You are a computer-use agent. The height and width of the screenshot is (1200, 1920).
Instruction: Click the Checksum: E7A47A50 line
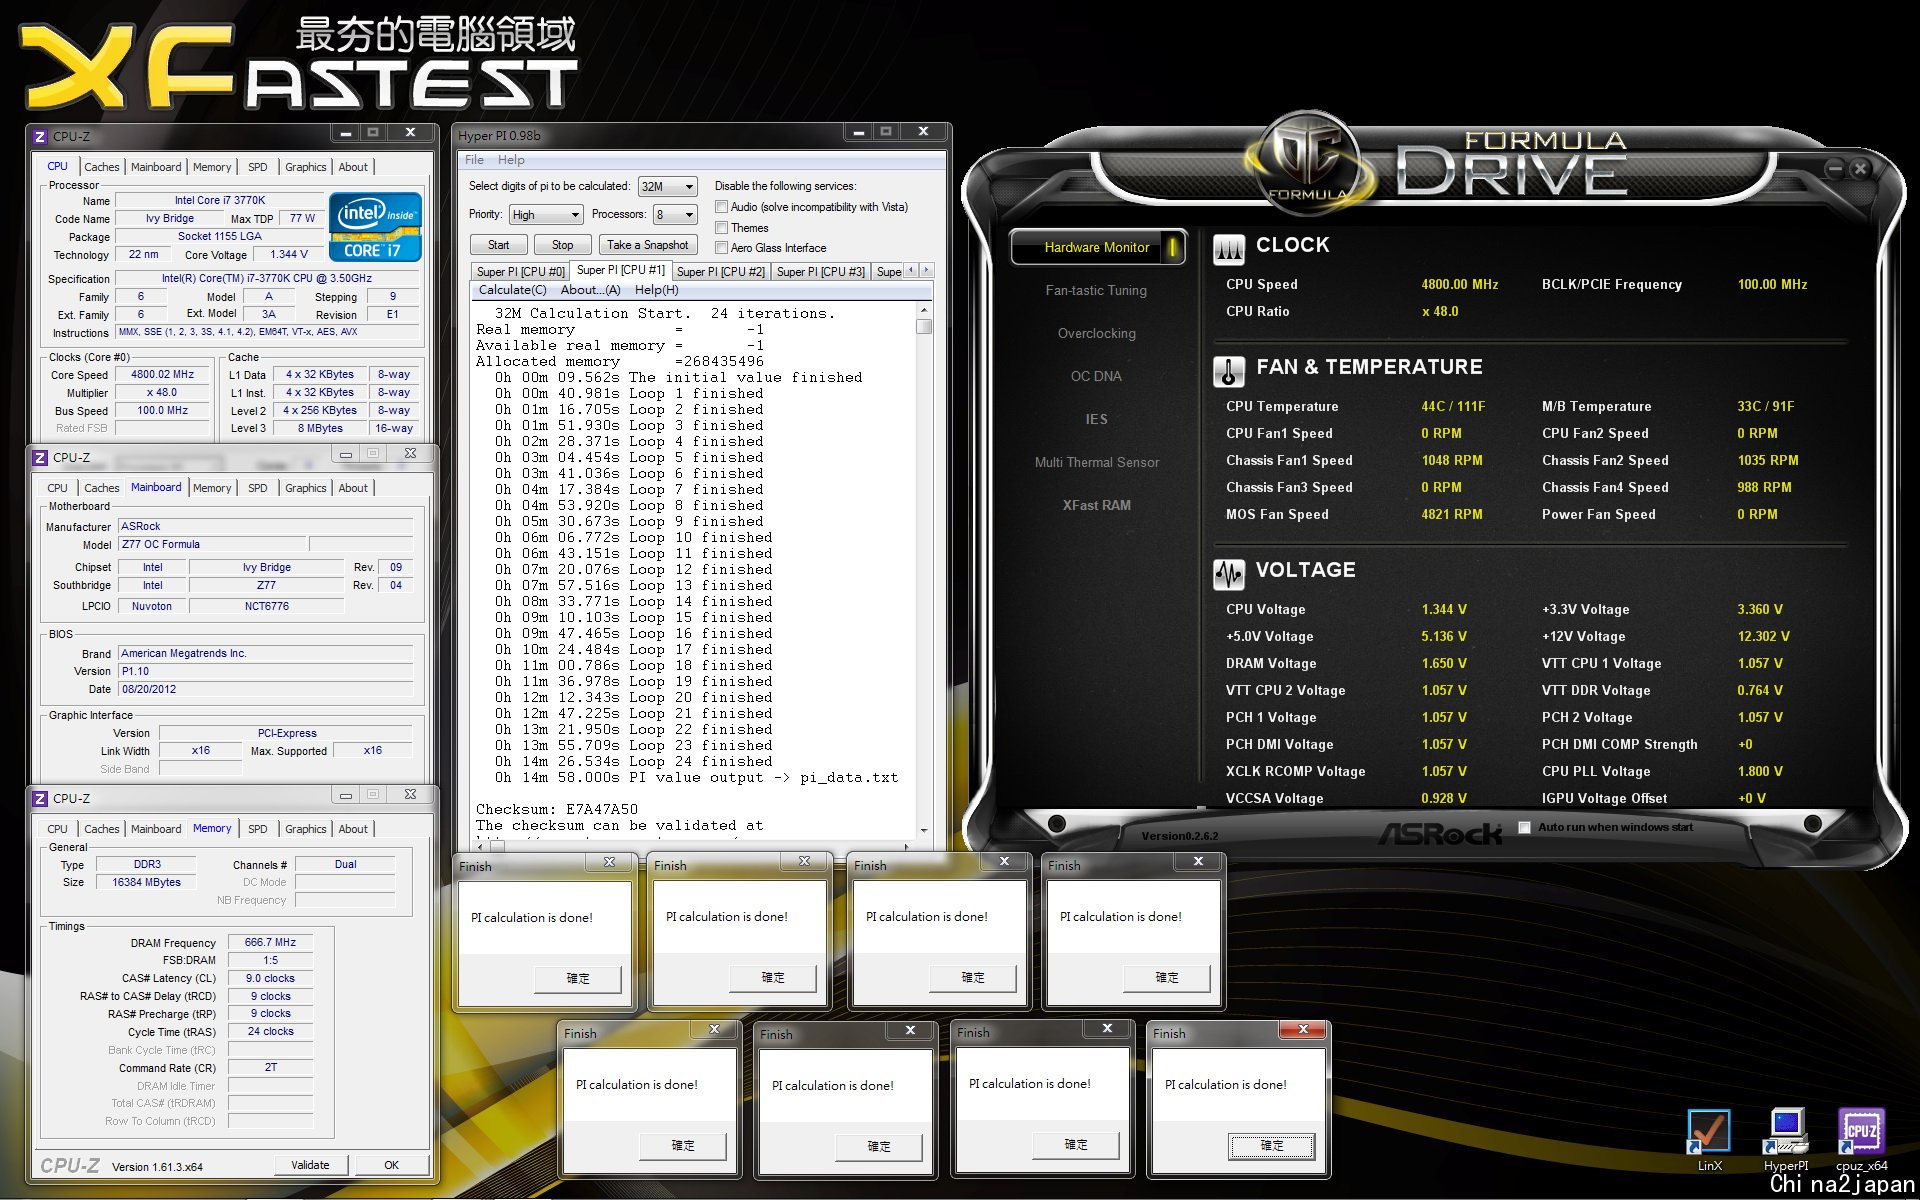click(556, 809)
